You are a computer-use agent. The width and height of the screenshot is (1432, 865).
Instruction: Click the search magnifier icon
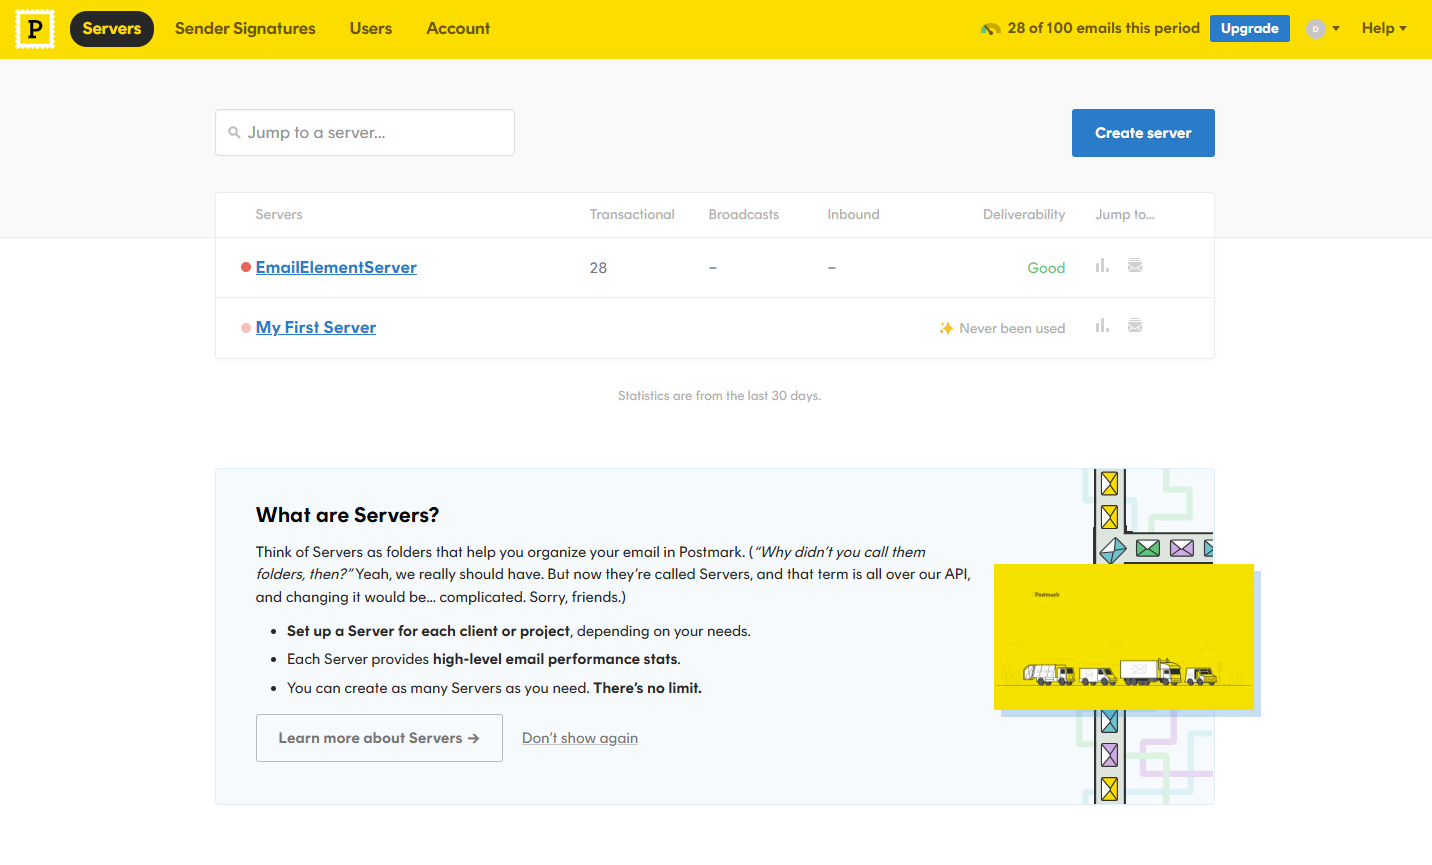(x=234, y=132)
